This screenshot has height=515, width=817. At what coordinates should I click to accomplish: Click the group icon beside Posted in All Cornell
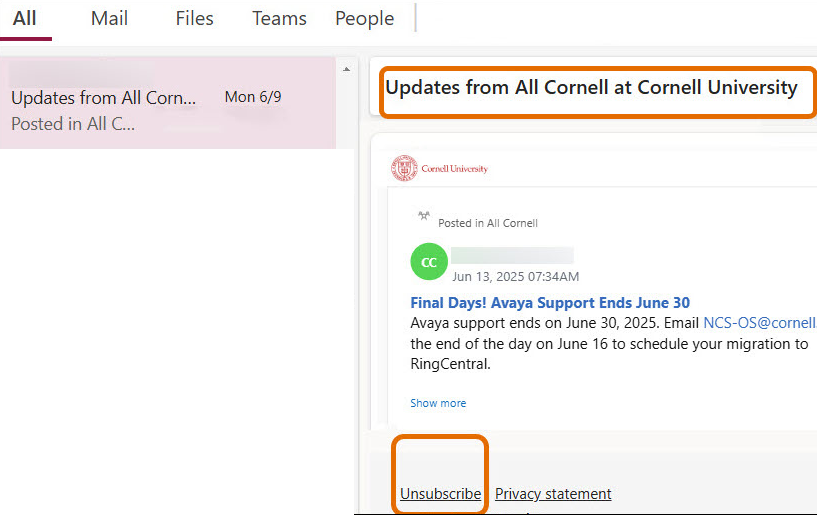tap(424, 216)
